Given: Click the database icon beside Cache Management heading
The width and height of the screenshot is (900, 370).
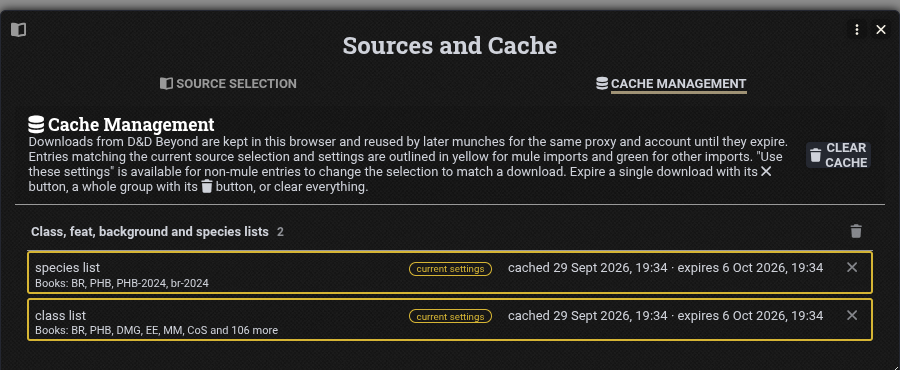Looking at the screenshot, I should coord(36,124).
